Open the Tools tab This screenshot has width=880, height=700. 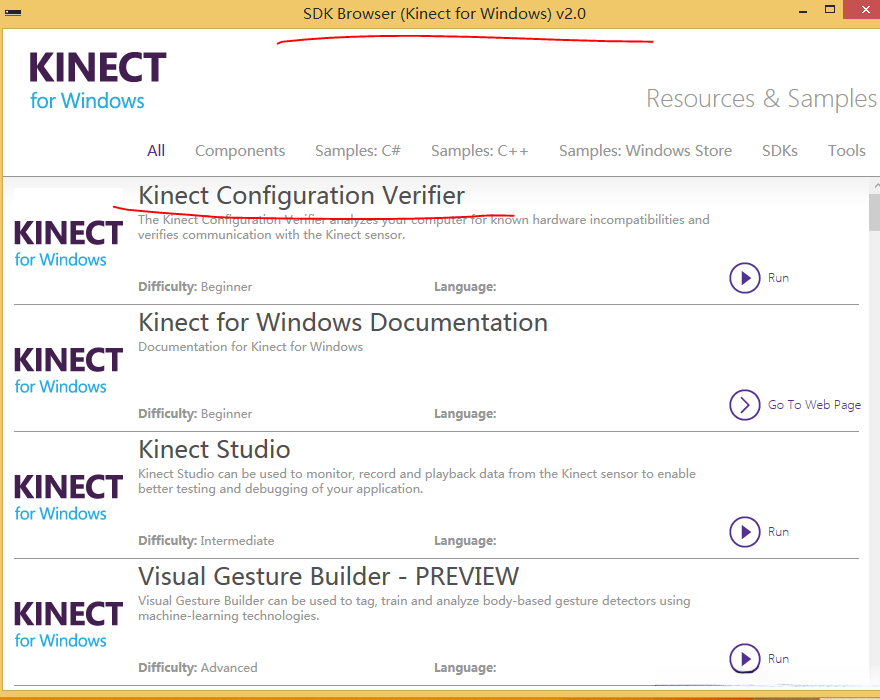pyautogui.click(x=846, y=150)
